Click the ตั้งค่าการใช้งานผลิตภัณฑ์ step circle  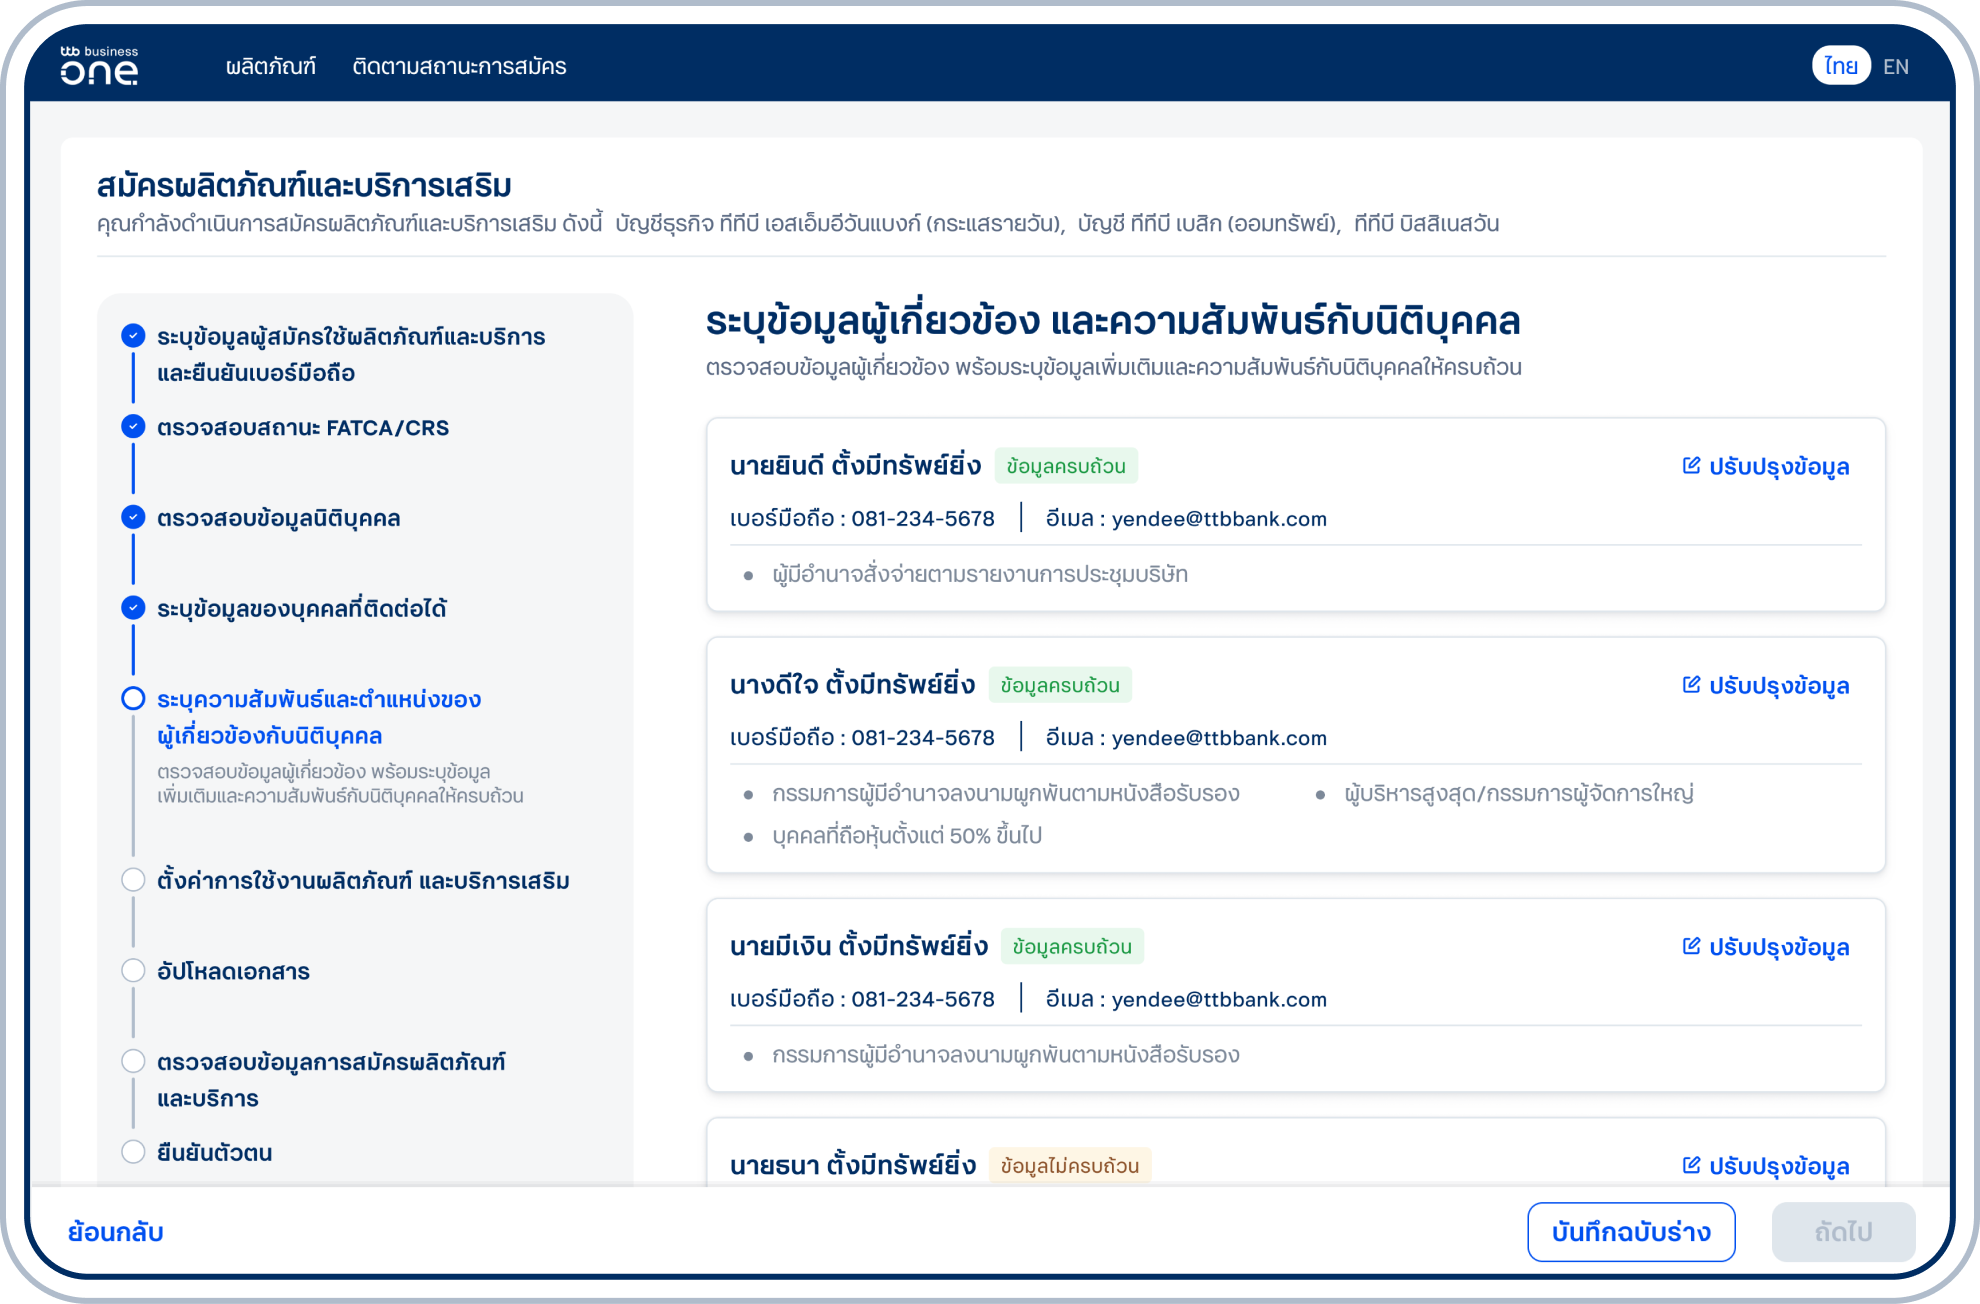(x=133, y=879)
